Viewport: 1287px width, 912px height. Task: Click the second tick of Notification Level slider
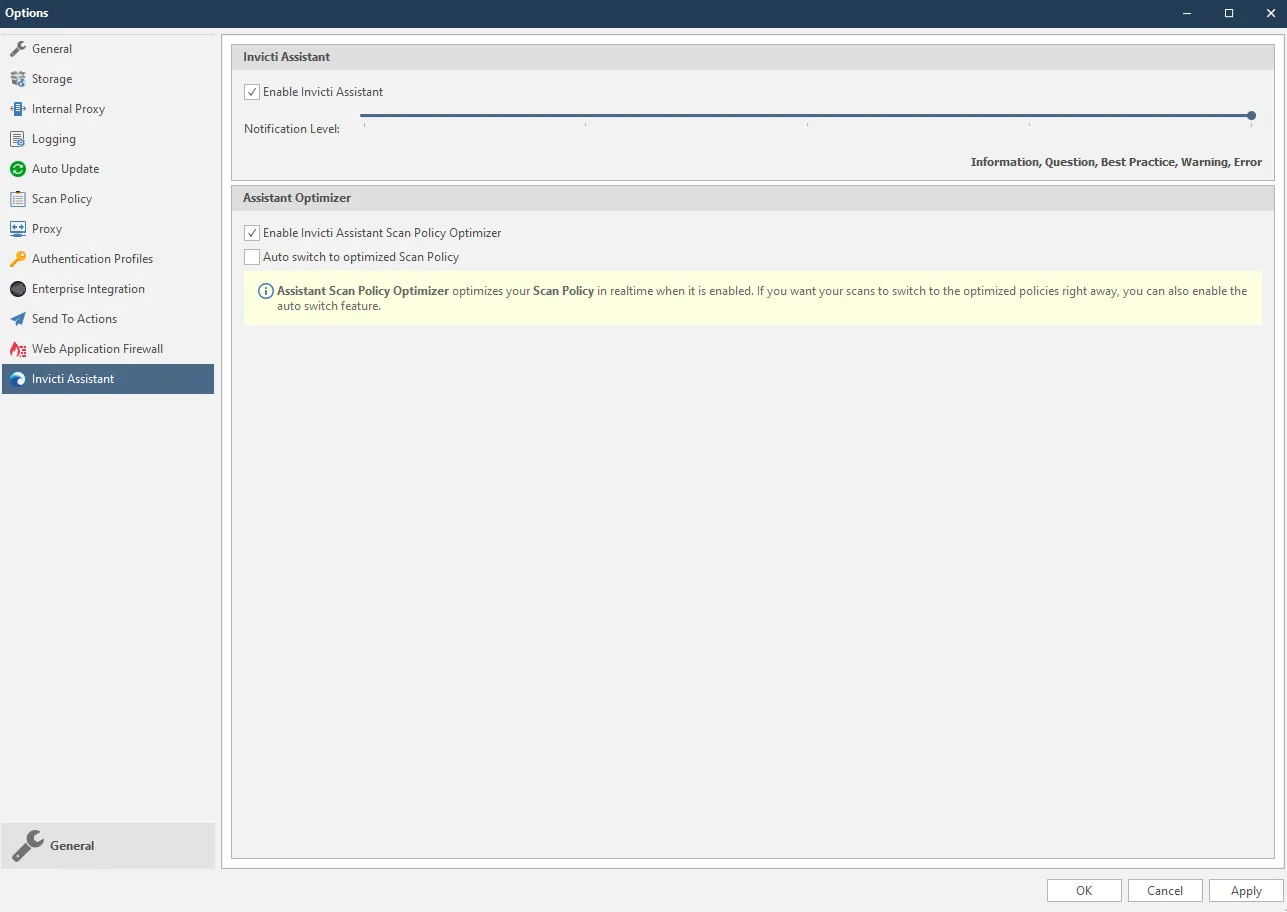585,124
